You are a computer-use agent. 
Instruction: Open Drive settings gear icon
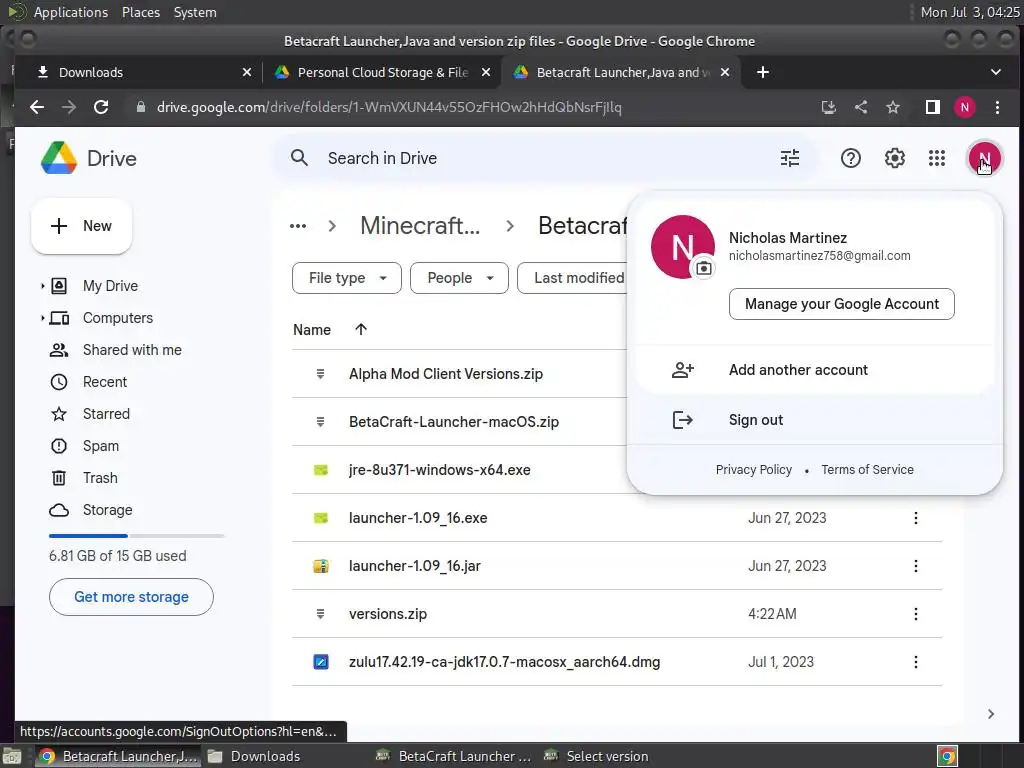[x=894, y=158]
